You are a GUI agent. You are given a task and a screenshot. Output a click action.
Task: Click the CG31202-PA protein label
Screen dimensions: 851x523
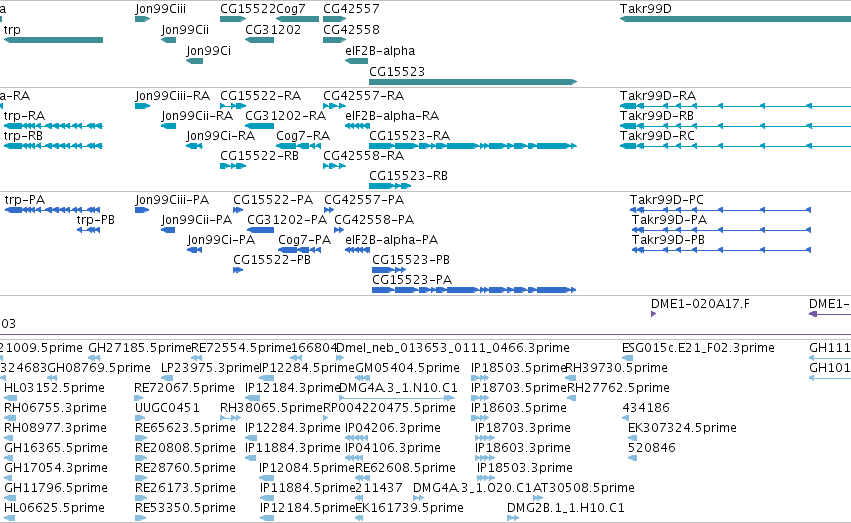[287, 220]
